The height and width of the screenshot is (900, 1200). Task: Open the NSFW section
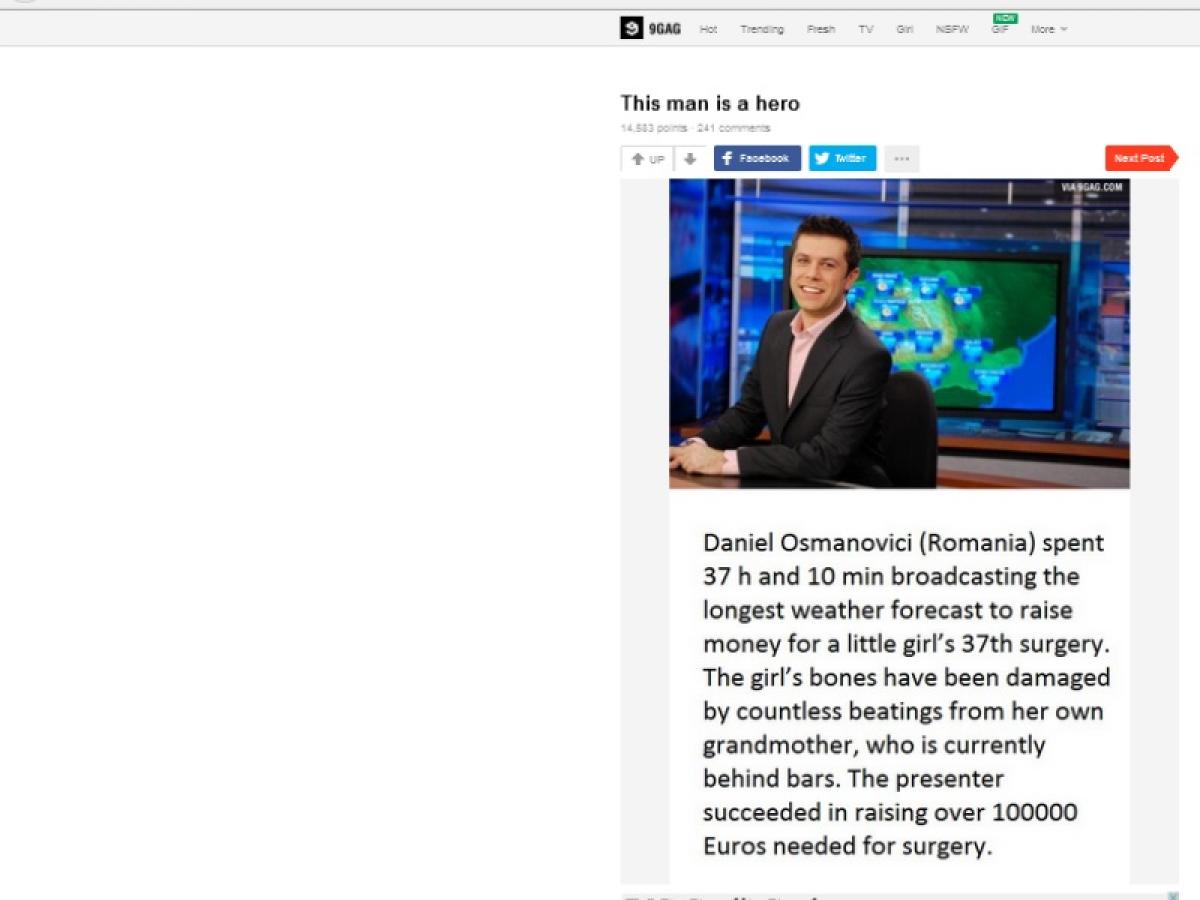952,29
